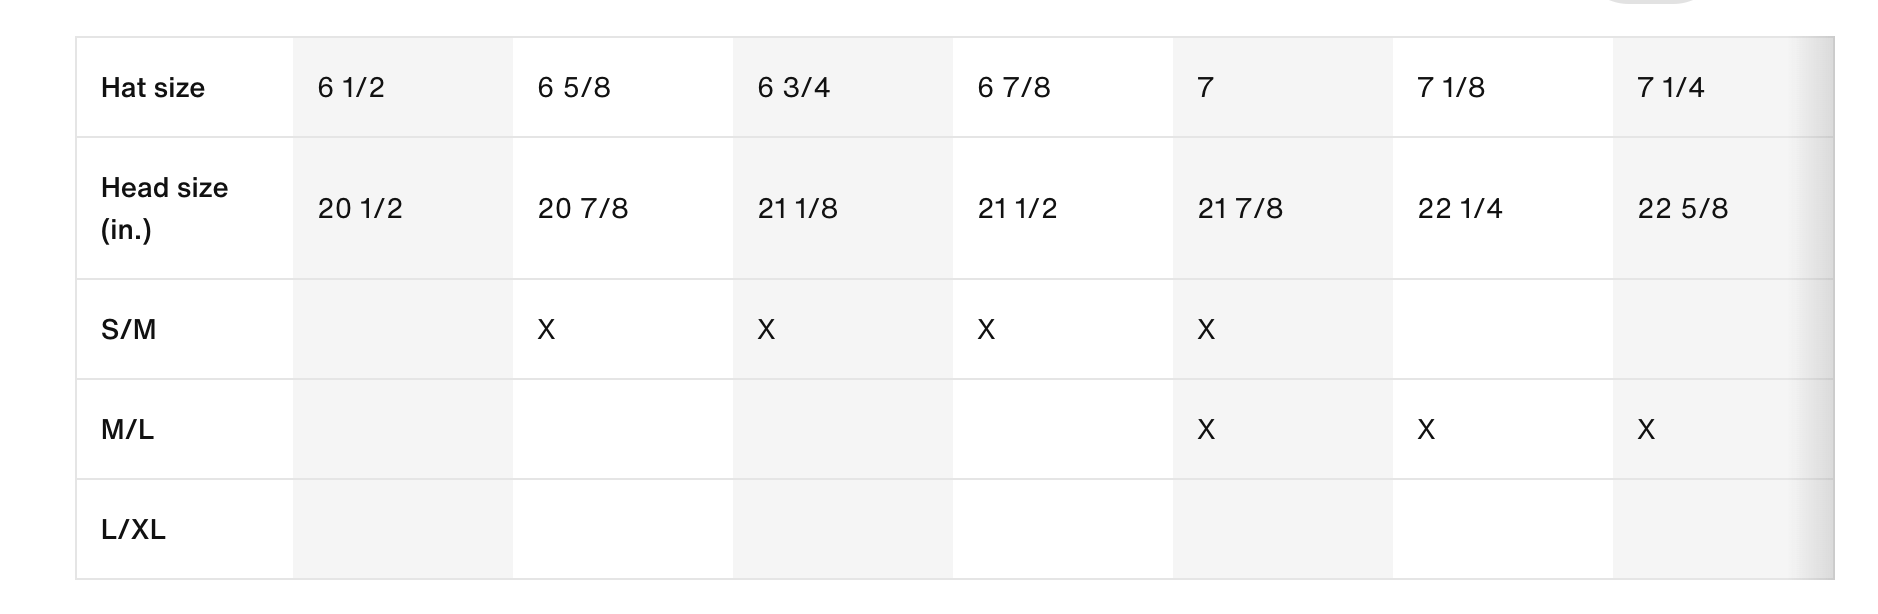Click the S/M row X under 6 5/8
1878x614 pixels.
pos(546,329)
